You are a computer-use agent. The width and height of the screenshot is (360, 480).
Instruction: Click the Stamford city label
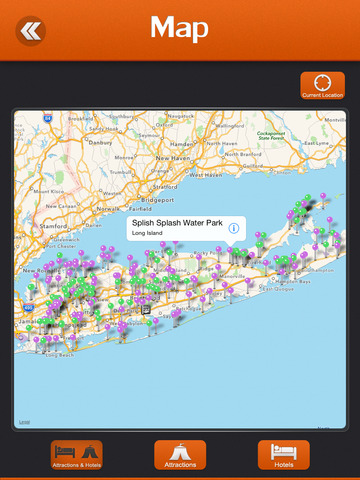53,226
